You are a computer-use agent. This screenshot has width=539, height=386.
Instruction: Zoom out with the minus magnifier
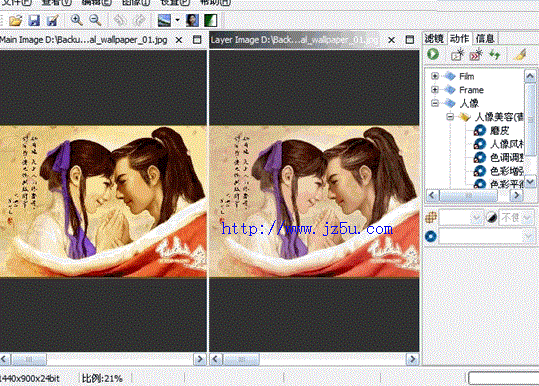pos(95,20)
